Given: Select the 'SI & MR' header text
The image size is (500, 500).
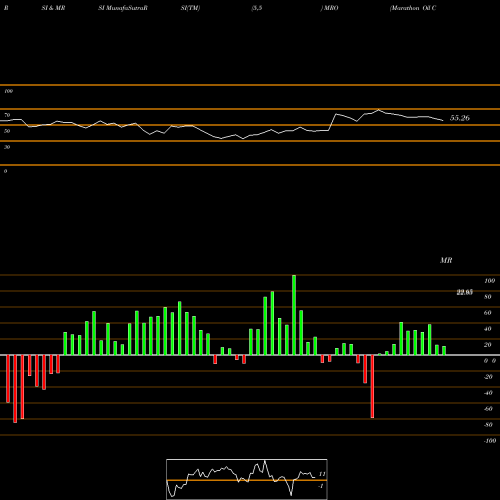Looking at the screenshot, I should tap(53, 8).
